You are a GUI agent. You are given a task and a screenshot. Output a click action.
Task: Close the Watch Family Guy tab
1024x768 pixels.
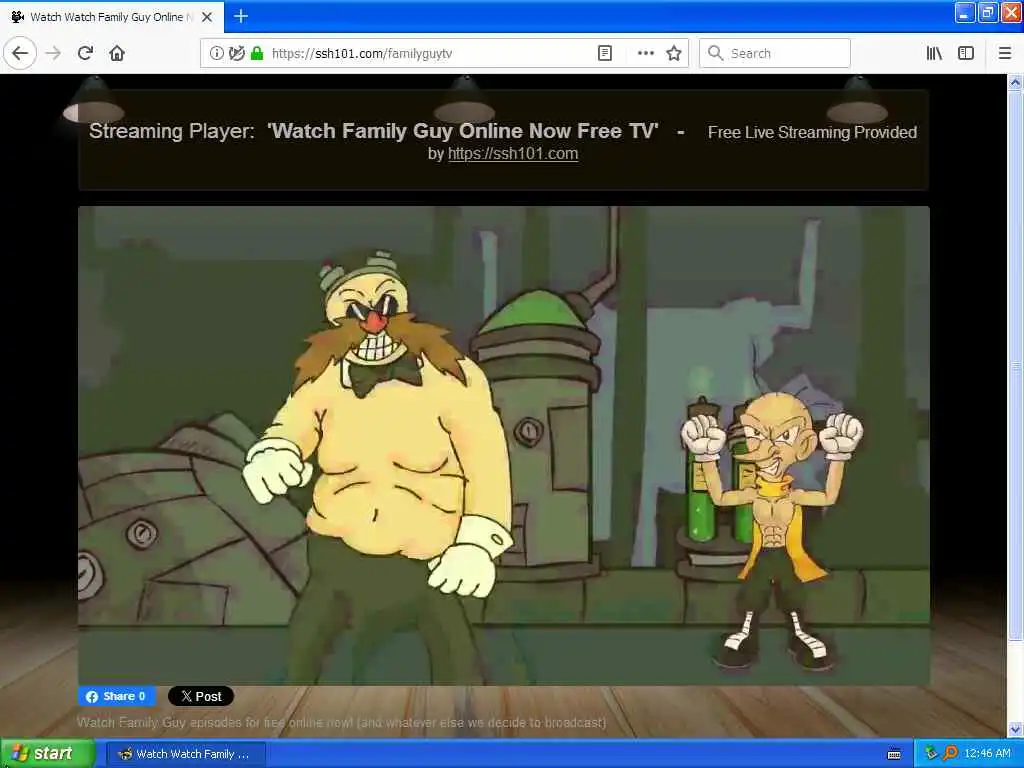coord(207,17)
